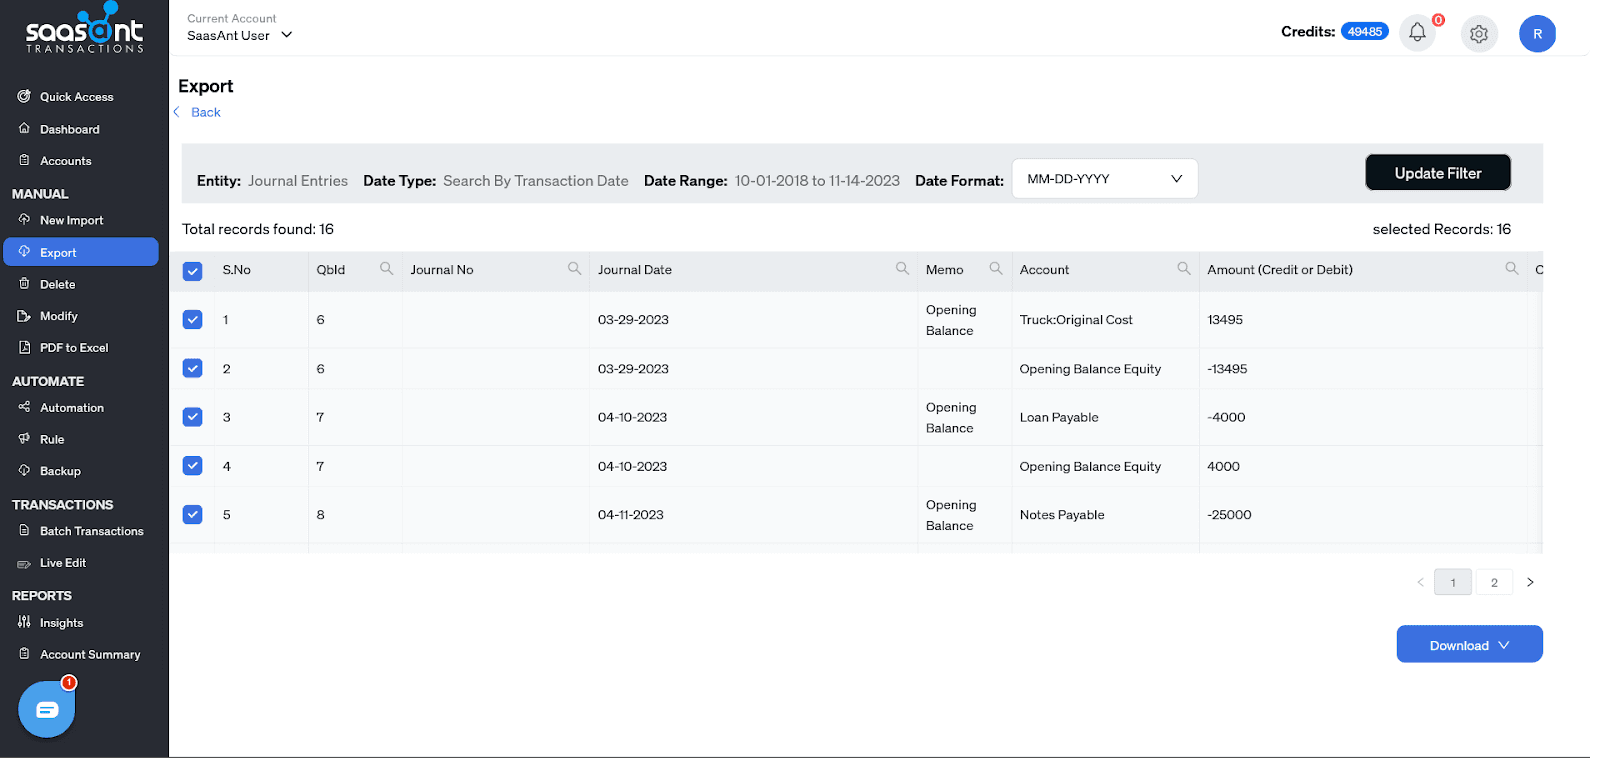Open the Date Format MM-DD-YYYY dropdown
Viewport: 1600px width, 761px height.
1105,179
